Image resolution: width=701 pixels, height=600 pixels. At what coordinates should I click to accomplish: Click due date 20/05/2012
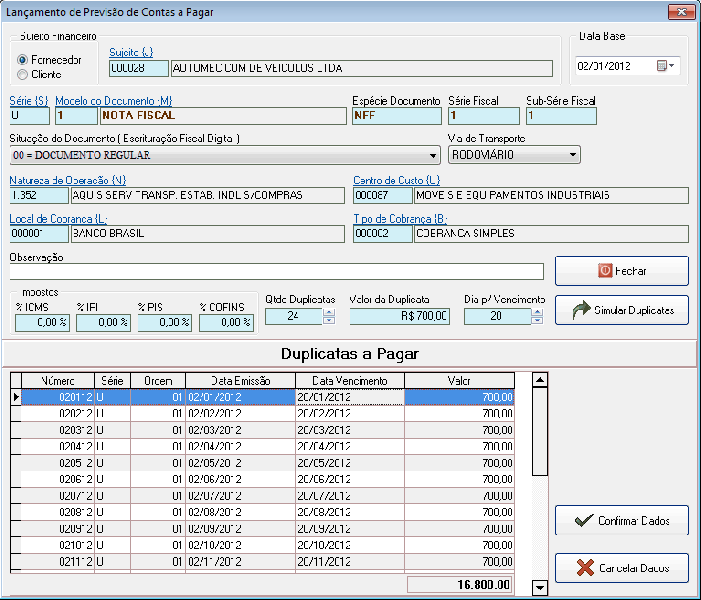(350, 463)
